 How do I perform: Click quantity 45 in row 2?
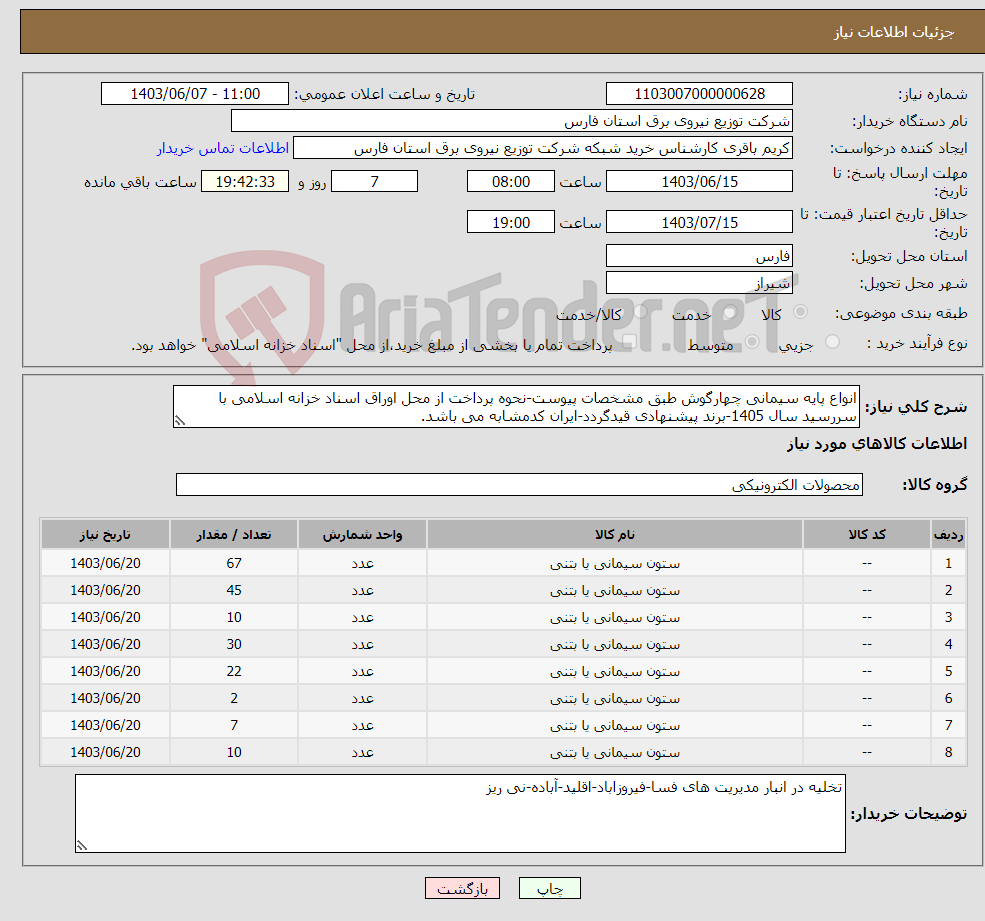(x=234, y=591)
